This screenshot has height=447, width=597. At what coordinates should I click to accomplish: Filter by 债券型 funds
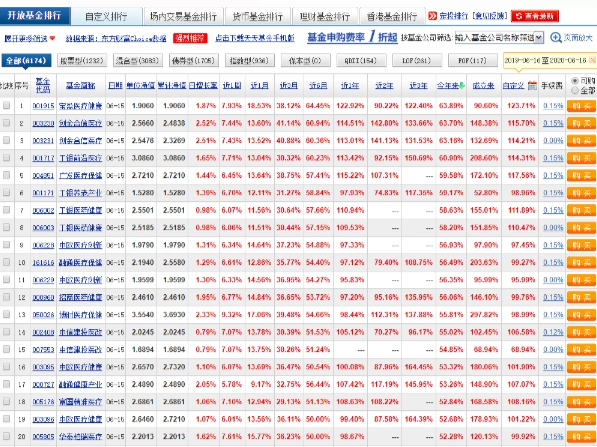click(x=194, y=60)
